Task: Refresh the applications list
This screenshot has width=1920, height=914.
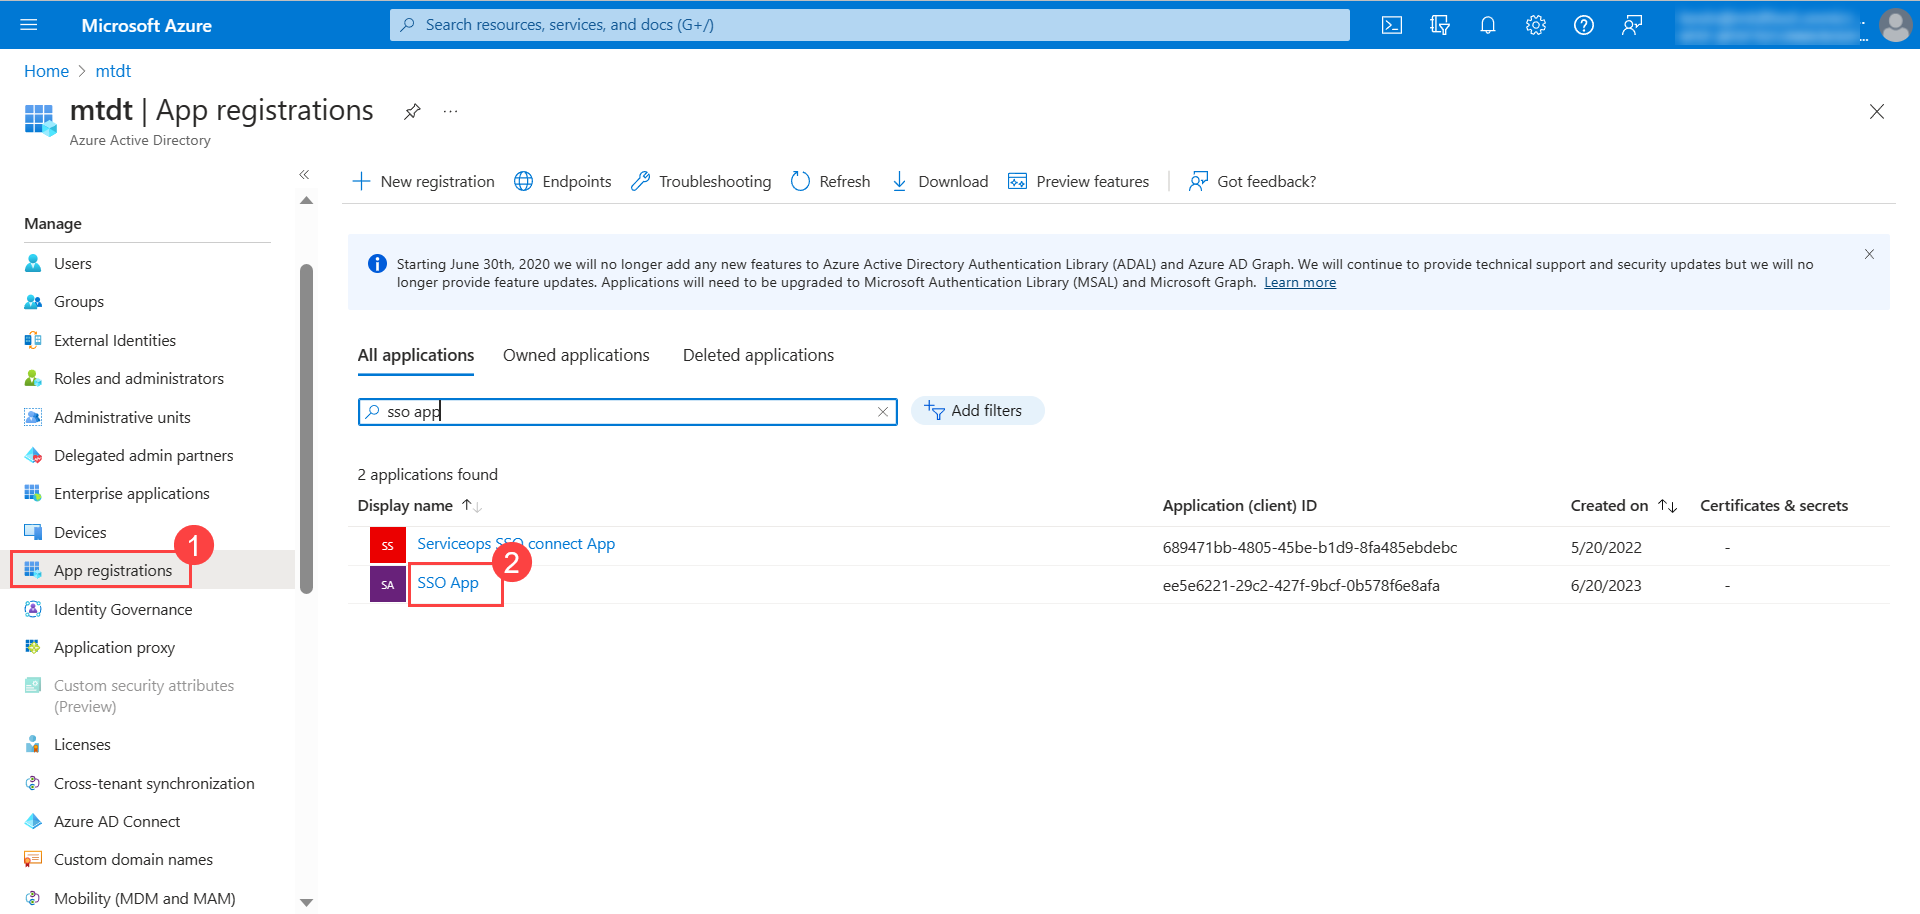Action: click(x=830, y=181)
